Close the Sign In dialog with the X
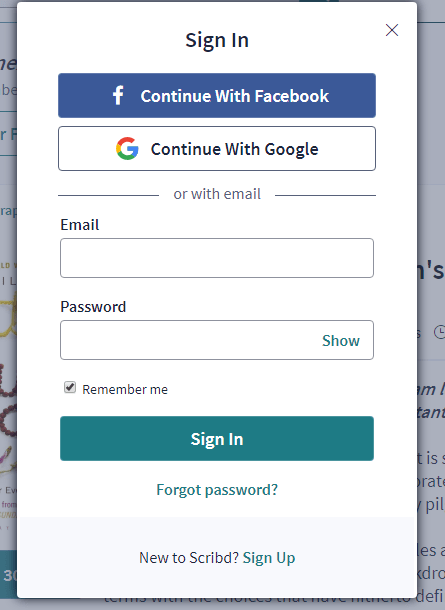Screen dimensions: 445x610 point(392,30)
